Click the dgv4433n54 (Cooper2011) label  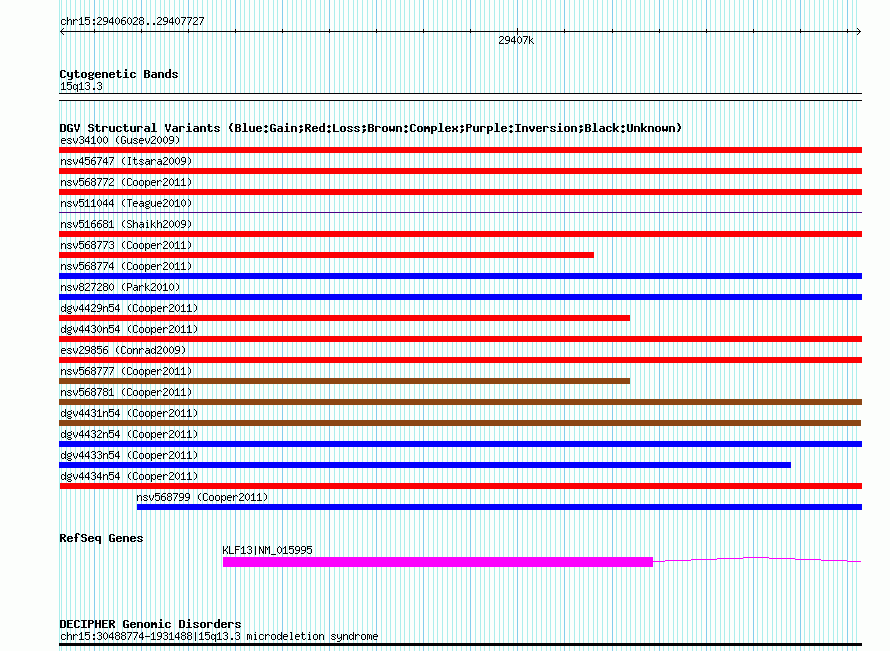[129, 455]
